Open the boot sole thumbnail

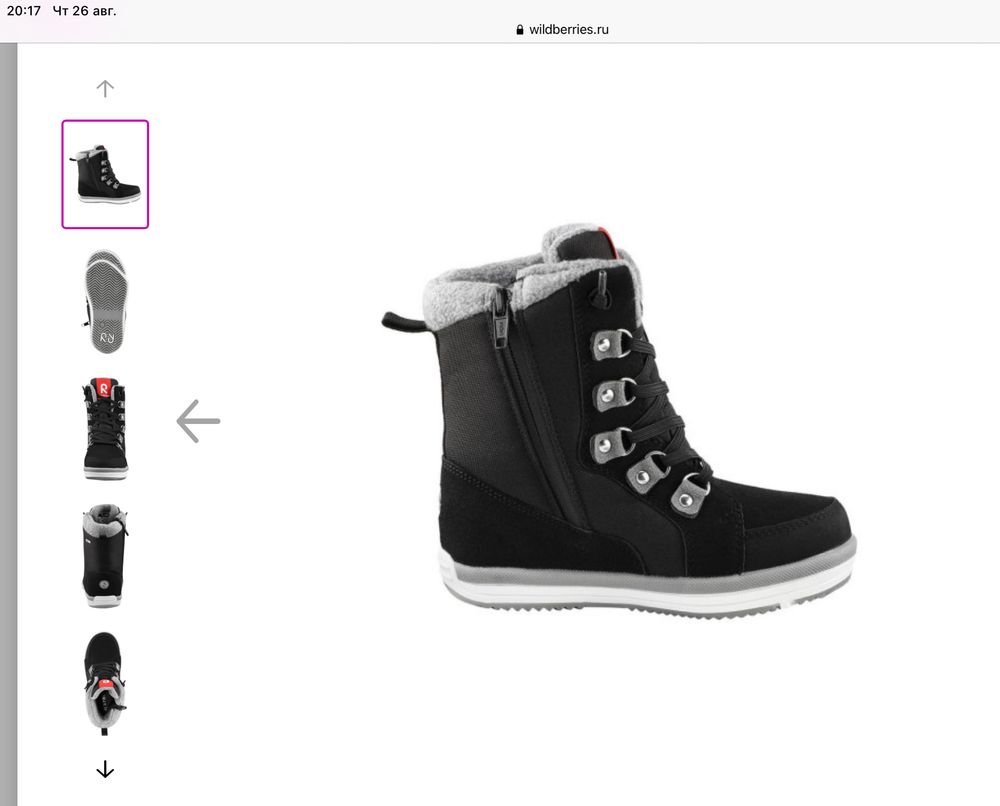106,302
